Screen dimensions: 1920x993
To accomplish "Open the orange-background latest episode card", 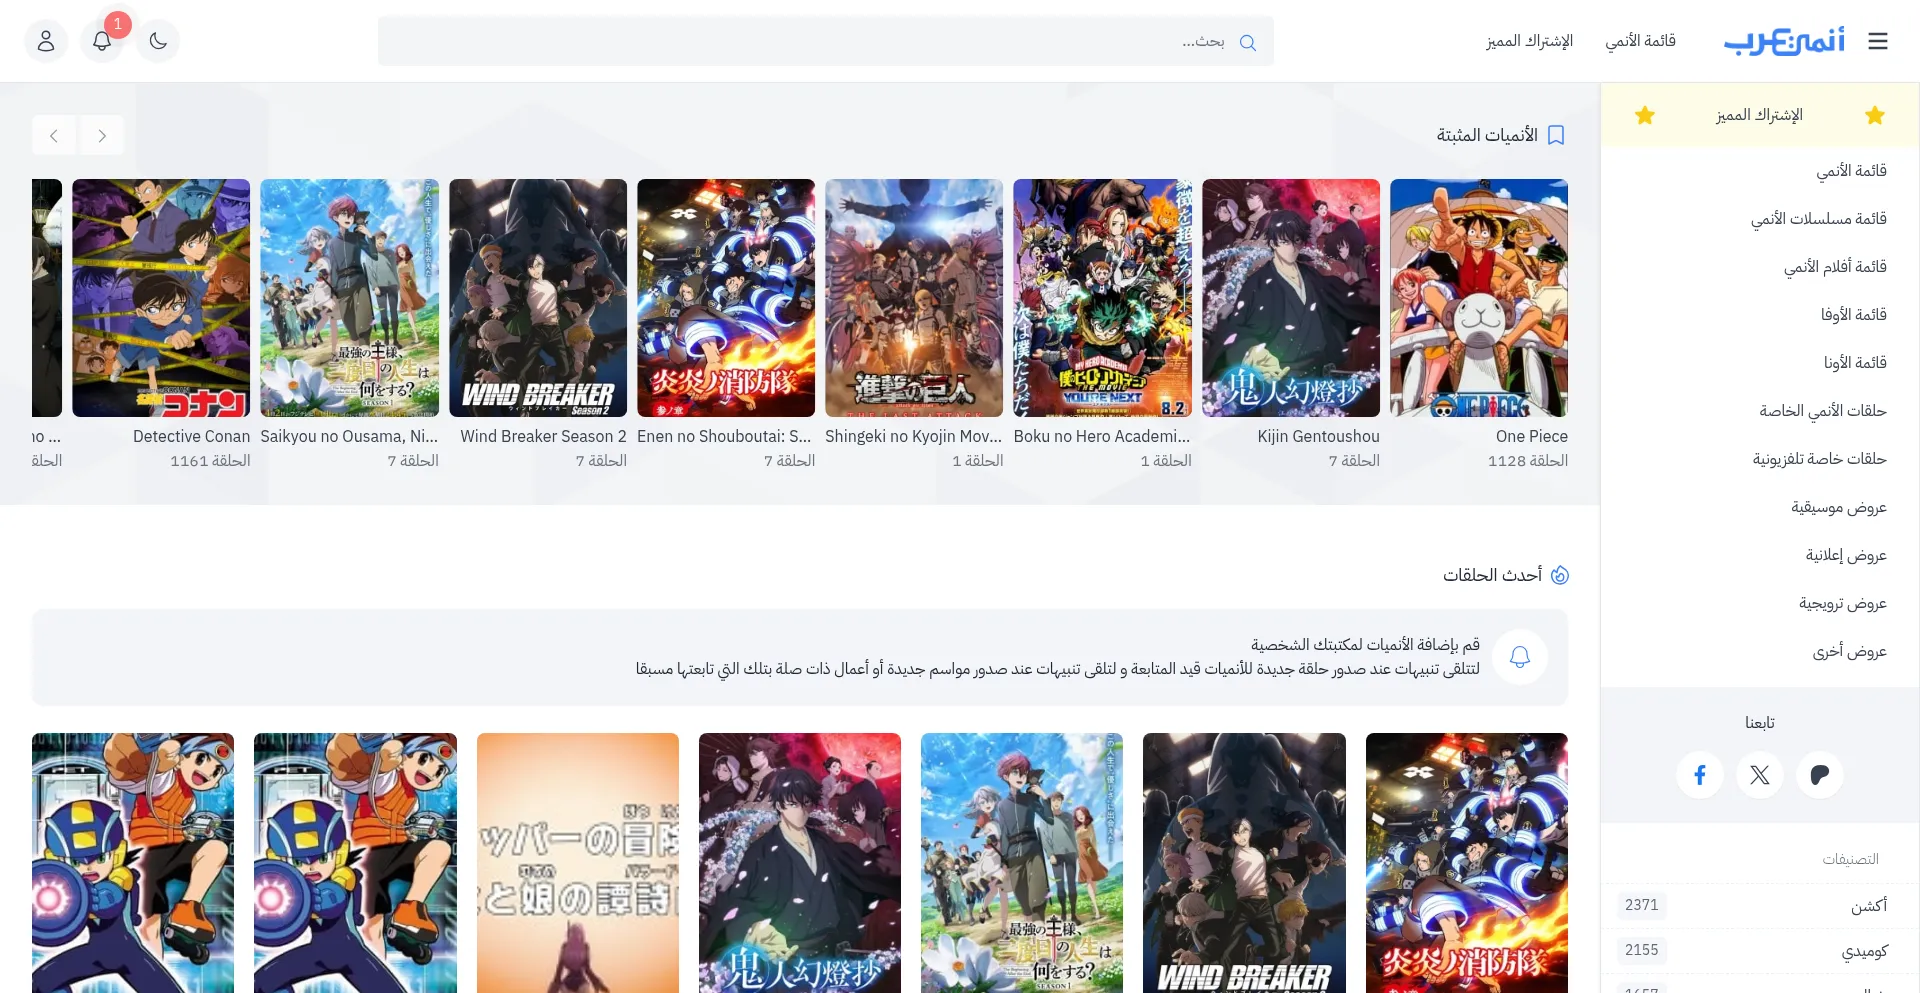I will pos(578,863).
